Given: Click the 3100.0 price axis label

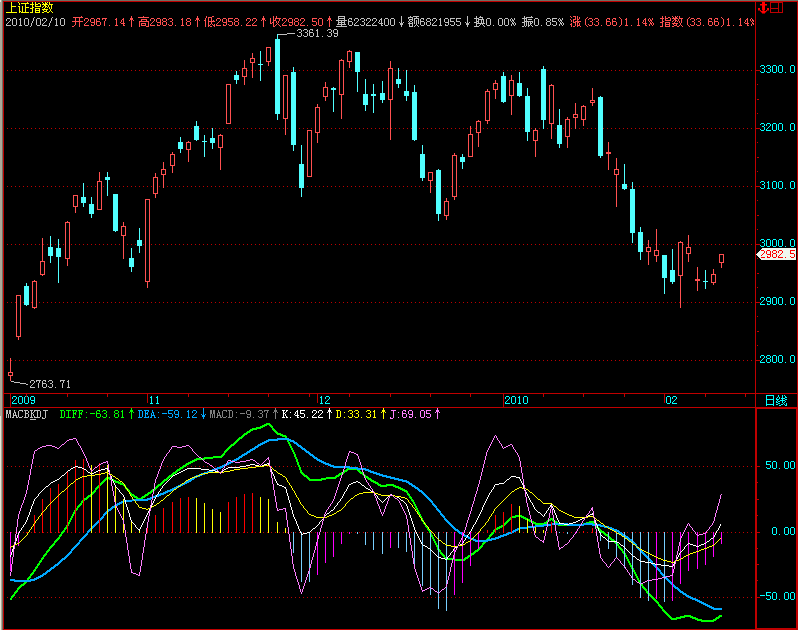Looking at the screenshot, I should click(777, 185).
